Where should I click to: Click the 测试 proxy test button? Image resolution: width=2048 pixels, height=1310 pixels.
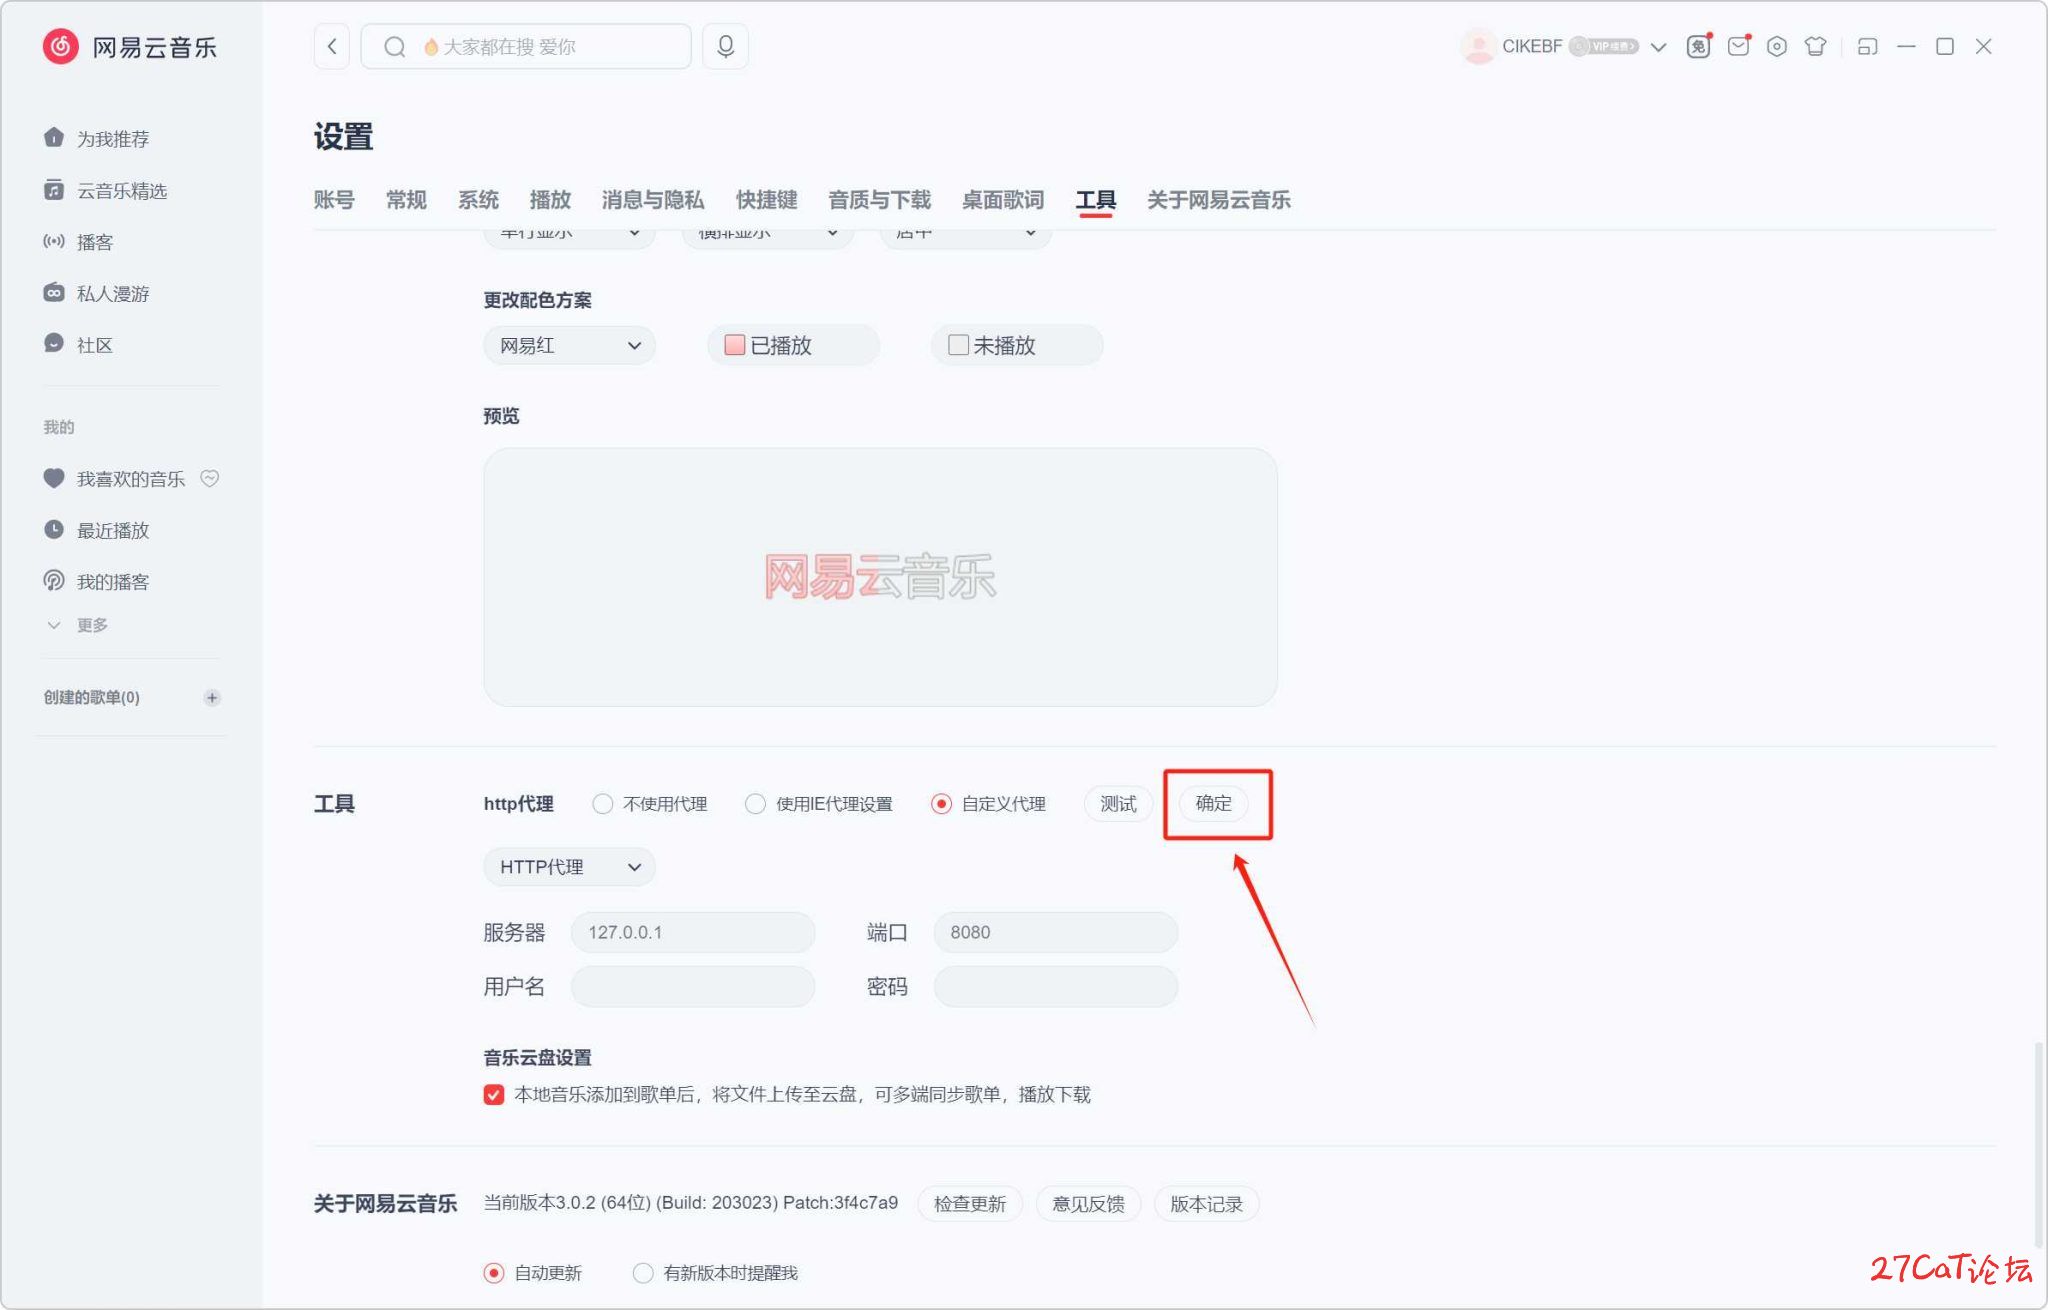tap(1118, 804)
